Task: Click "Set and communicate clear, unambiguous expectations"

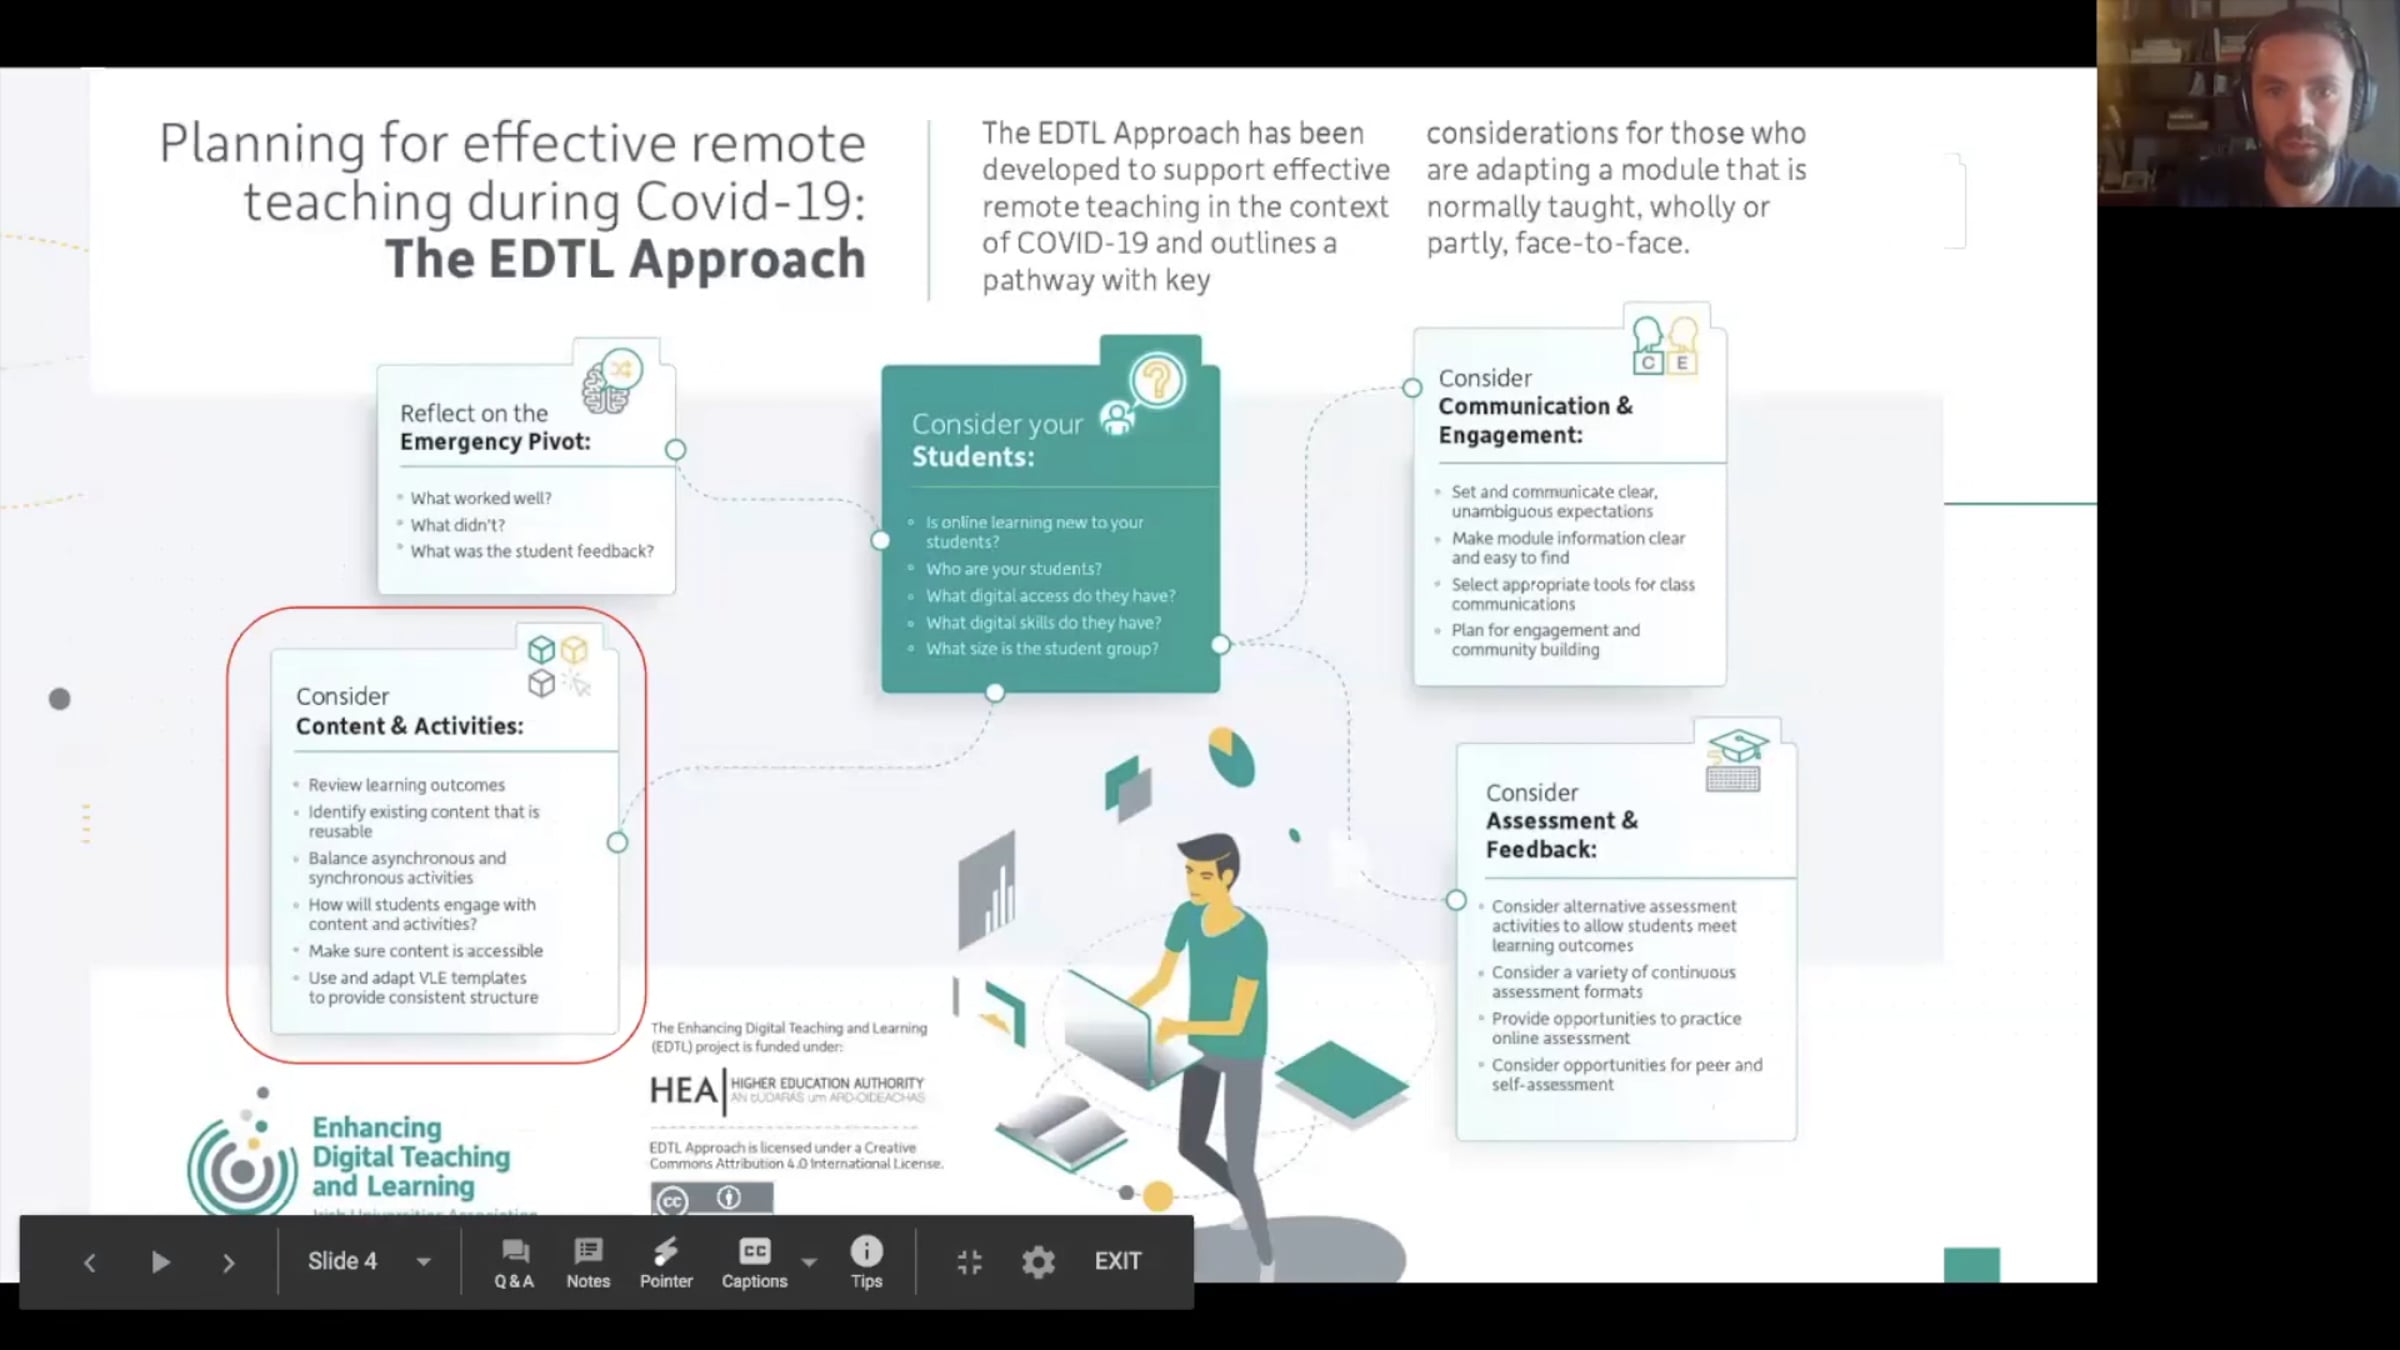Action: coord(1554,501)
